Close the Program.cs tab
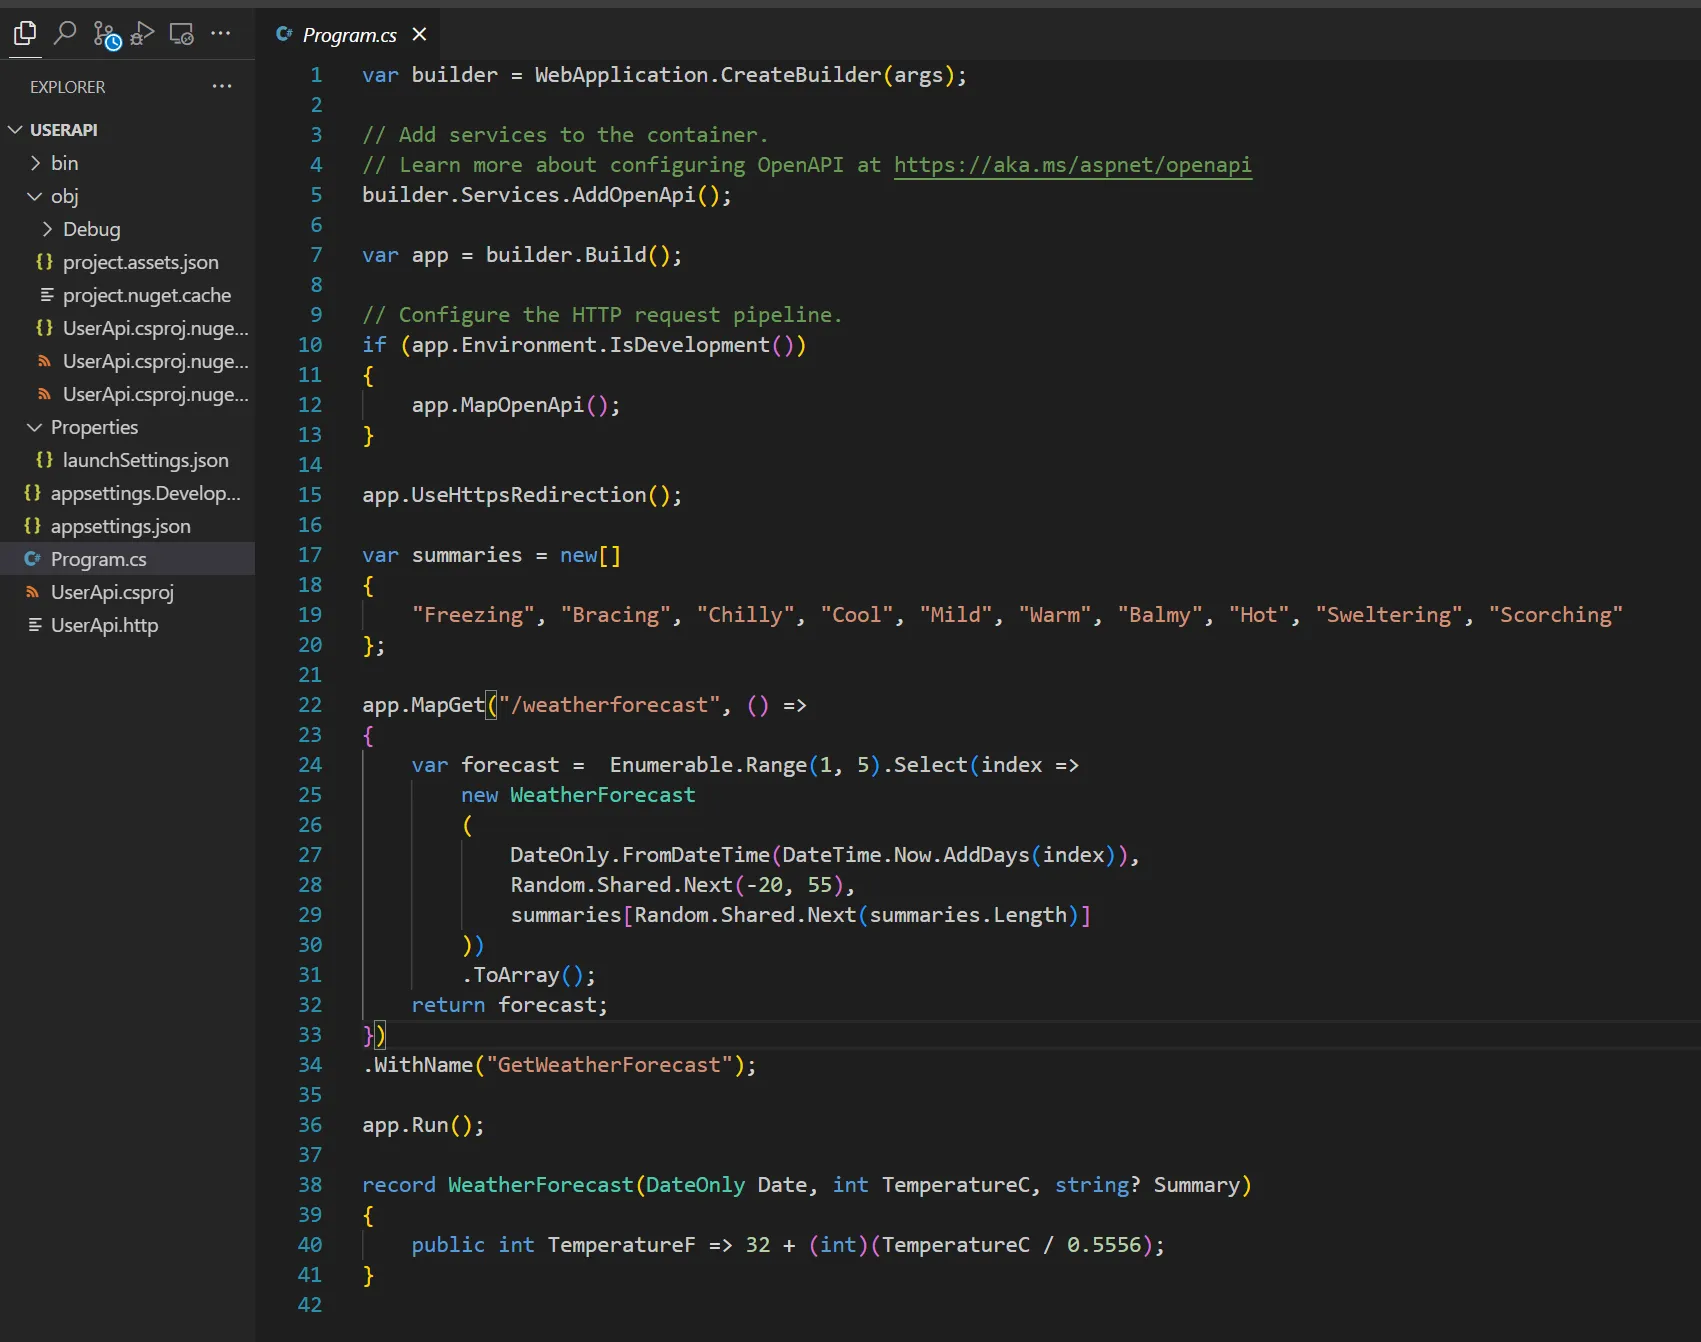Viewport: 1701px width, 1342px height. pos(419,33)
